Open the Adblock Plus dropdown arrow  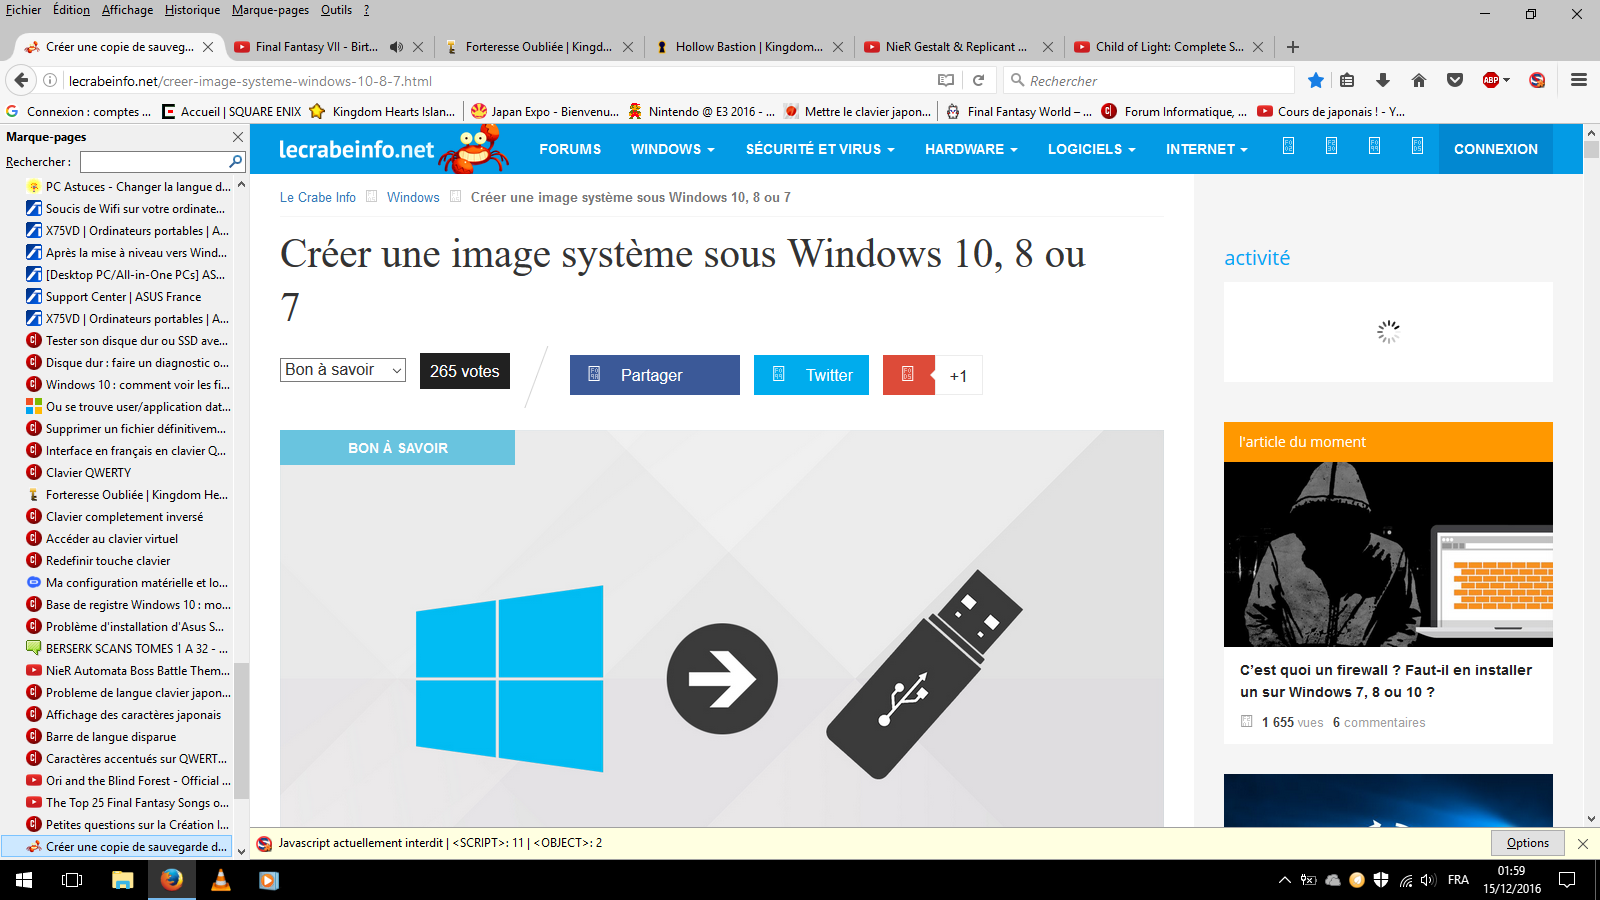pos(1506,80)
